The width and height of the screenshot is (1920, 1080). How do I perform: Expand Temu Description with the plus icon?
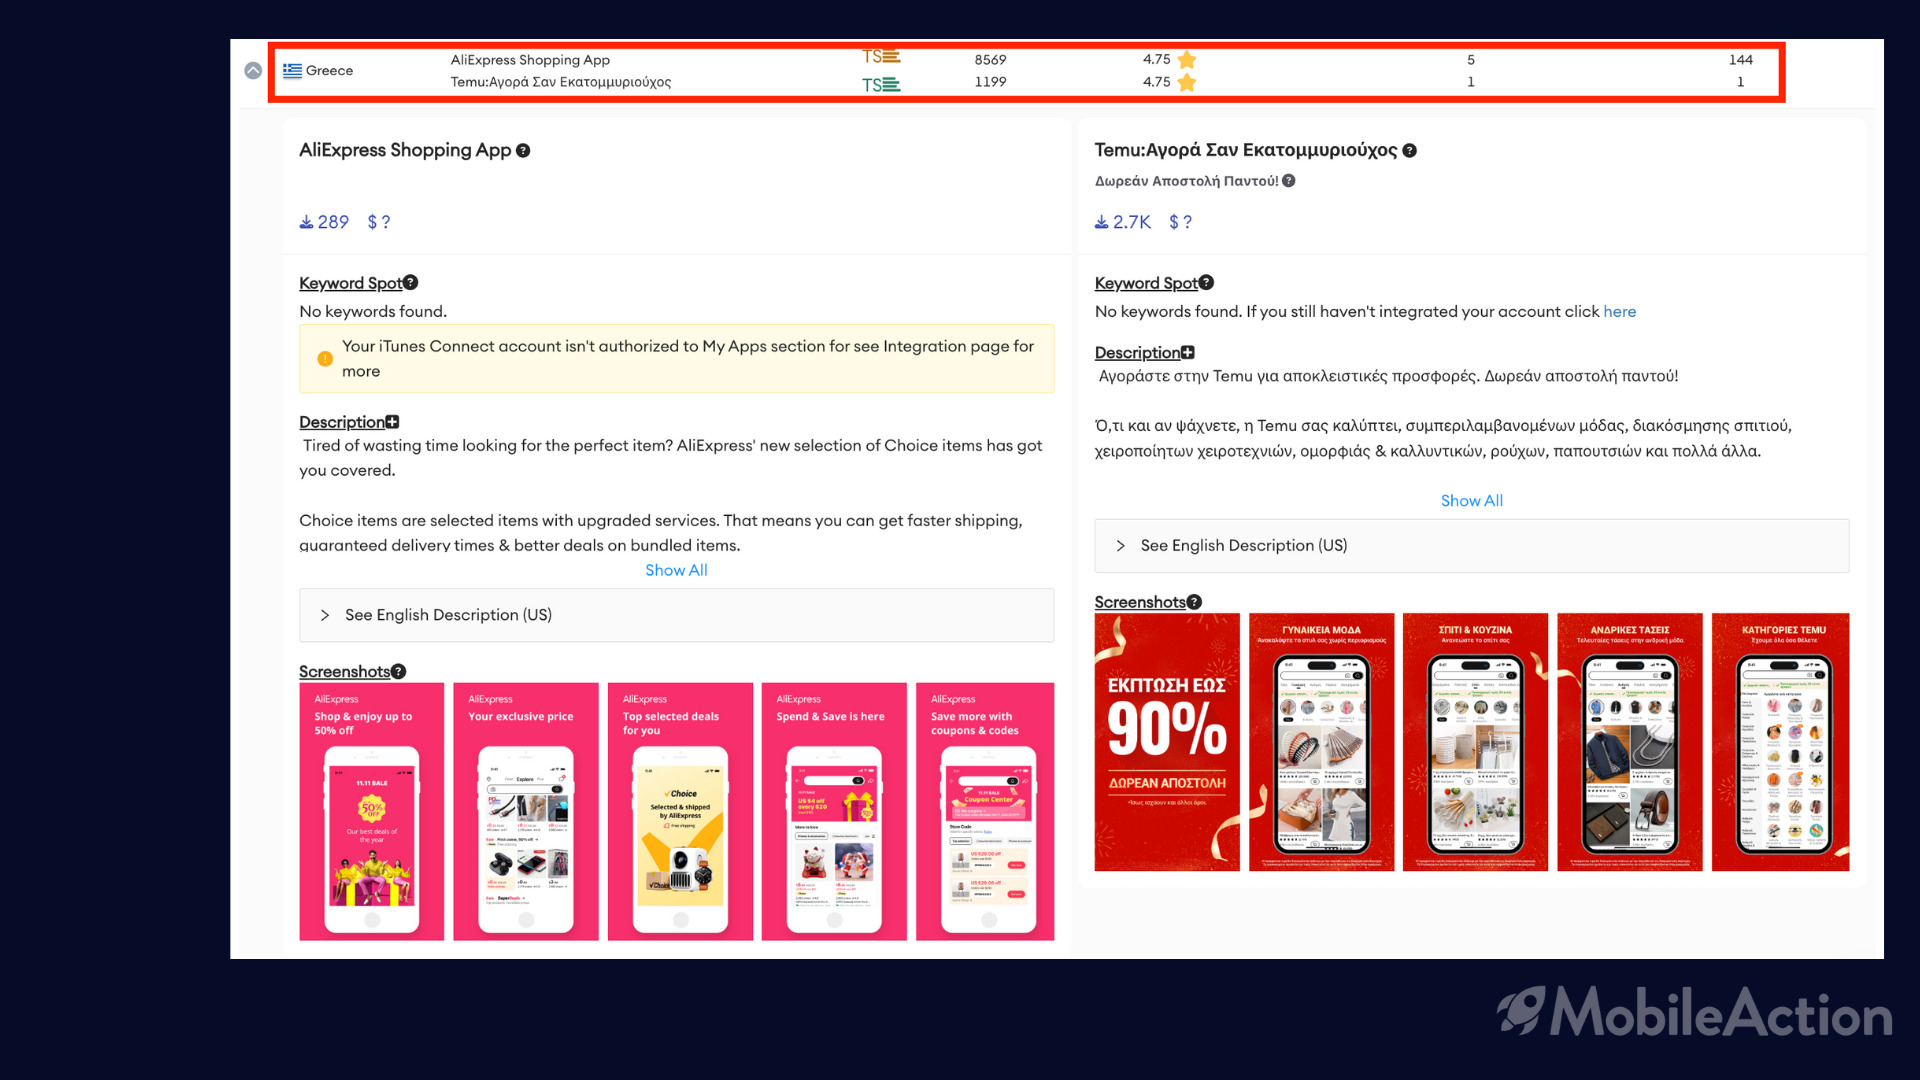pos(1187,352)
